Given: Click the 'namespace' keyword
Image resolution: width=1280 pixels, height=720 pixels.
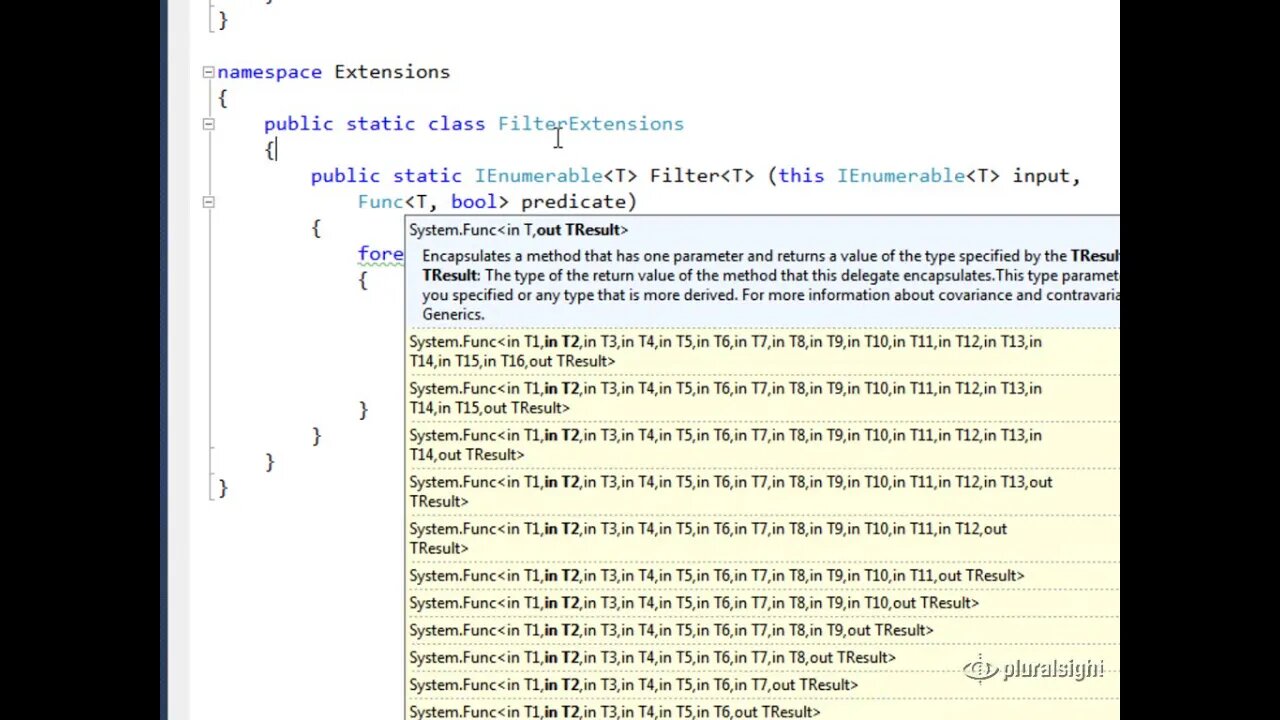Looking at the screenshot, I should pos(270,72).
